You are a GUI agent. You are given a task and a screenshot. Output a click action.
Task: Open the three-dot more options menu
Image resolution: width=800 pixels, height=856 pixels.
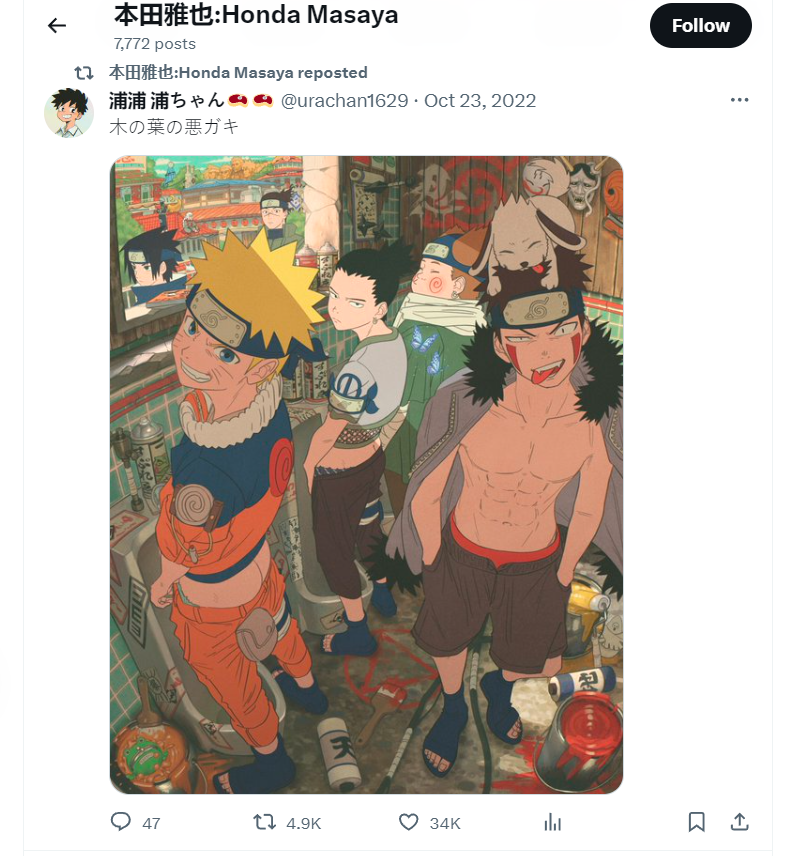click(739, 100)
